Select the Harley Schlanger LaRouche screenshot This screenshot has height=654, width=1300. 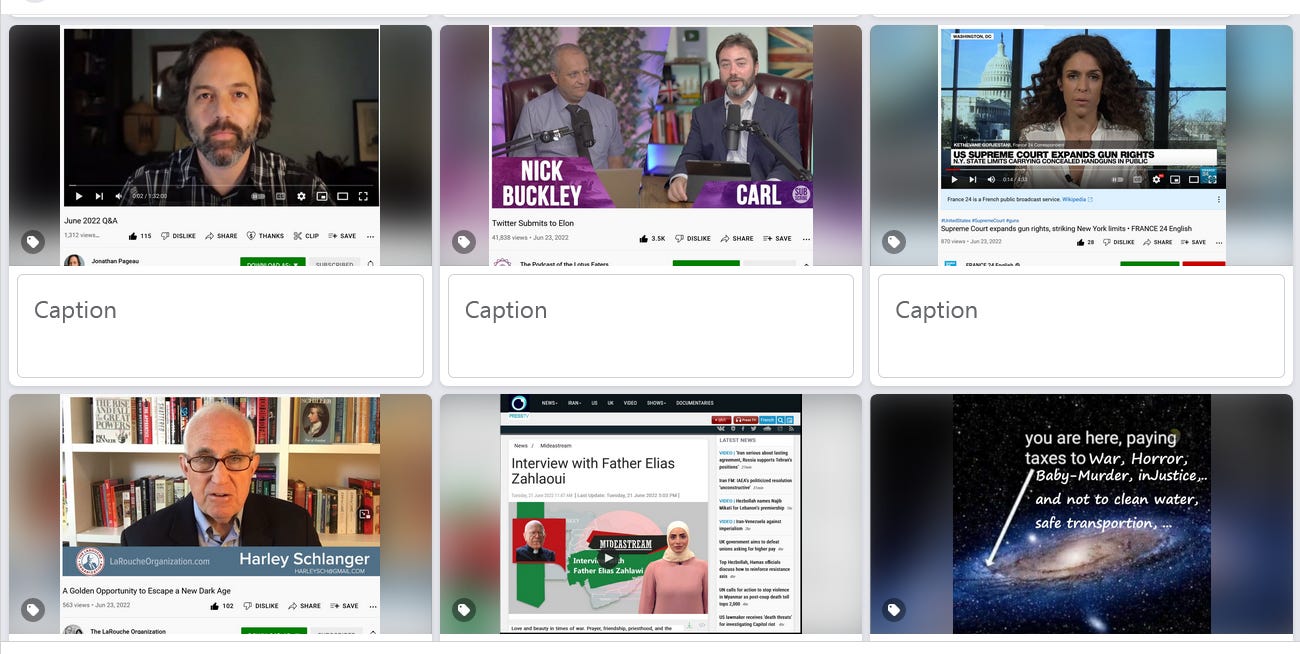[220, 514]
